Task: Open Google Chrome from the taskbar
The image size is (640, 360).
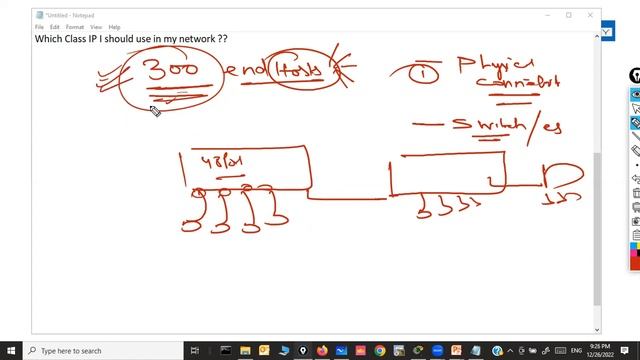Action: coord(380,350)
